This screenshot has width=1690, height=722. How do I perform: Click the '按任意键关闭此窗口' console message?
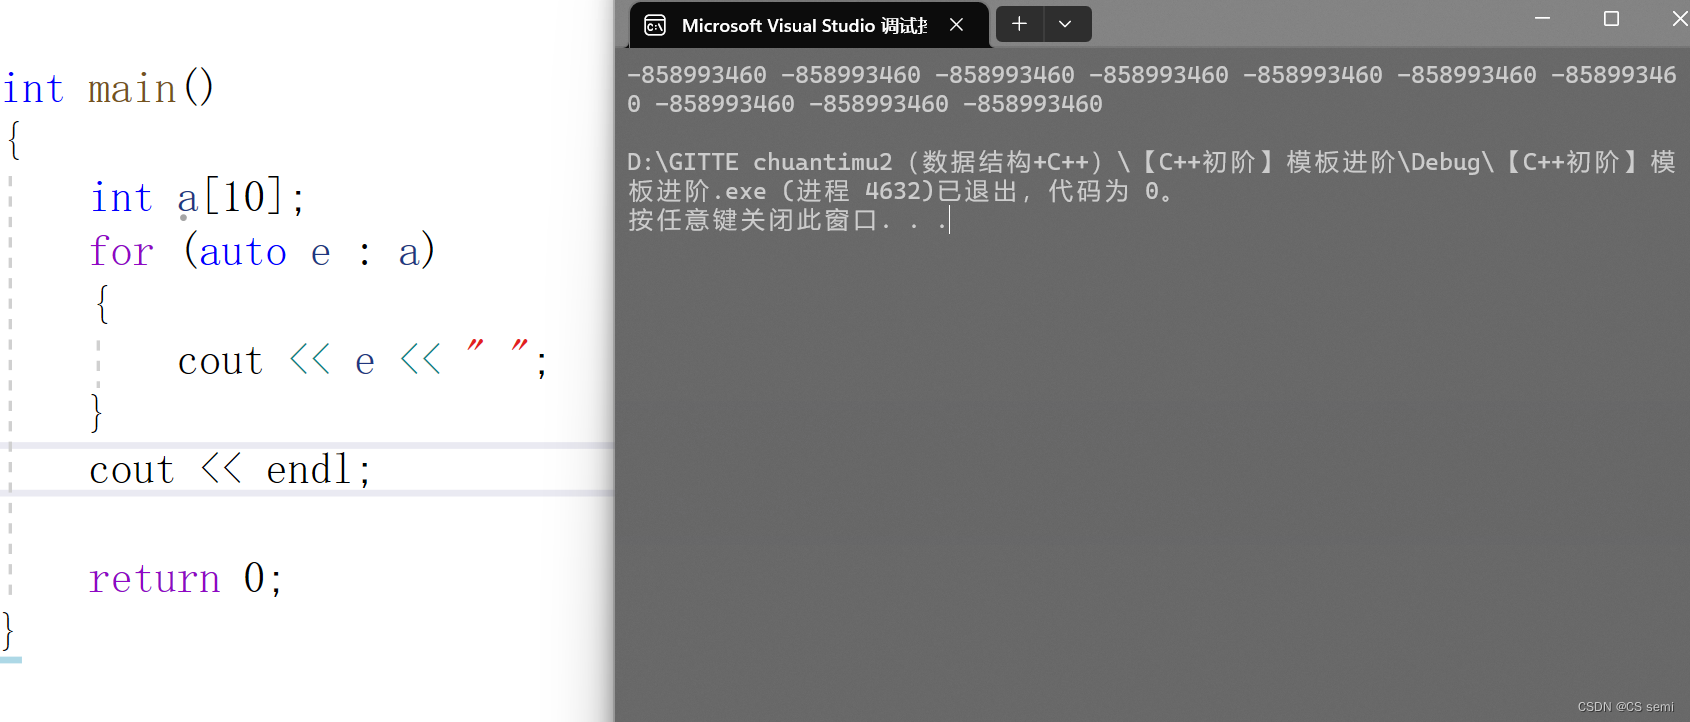(x=787, y=220)
